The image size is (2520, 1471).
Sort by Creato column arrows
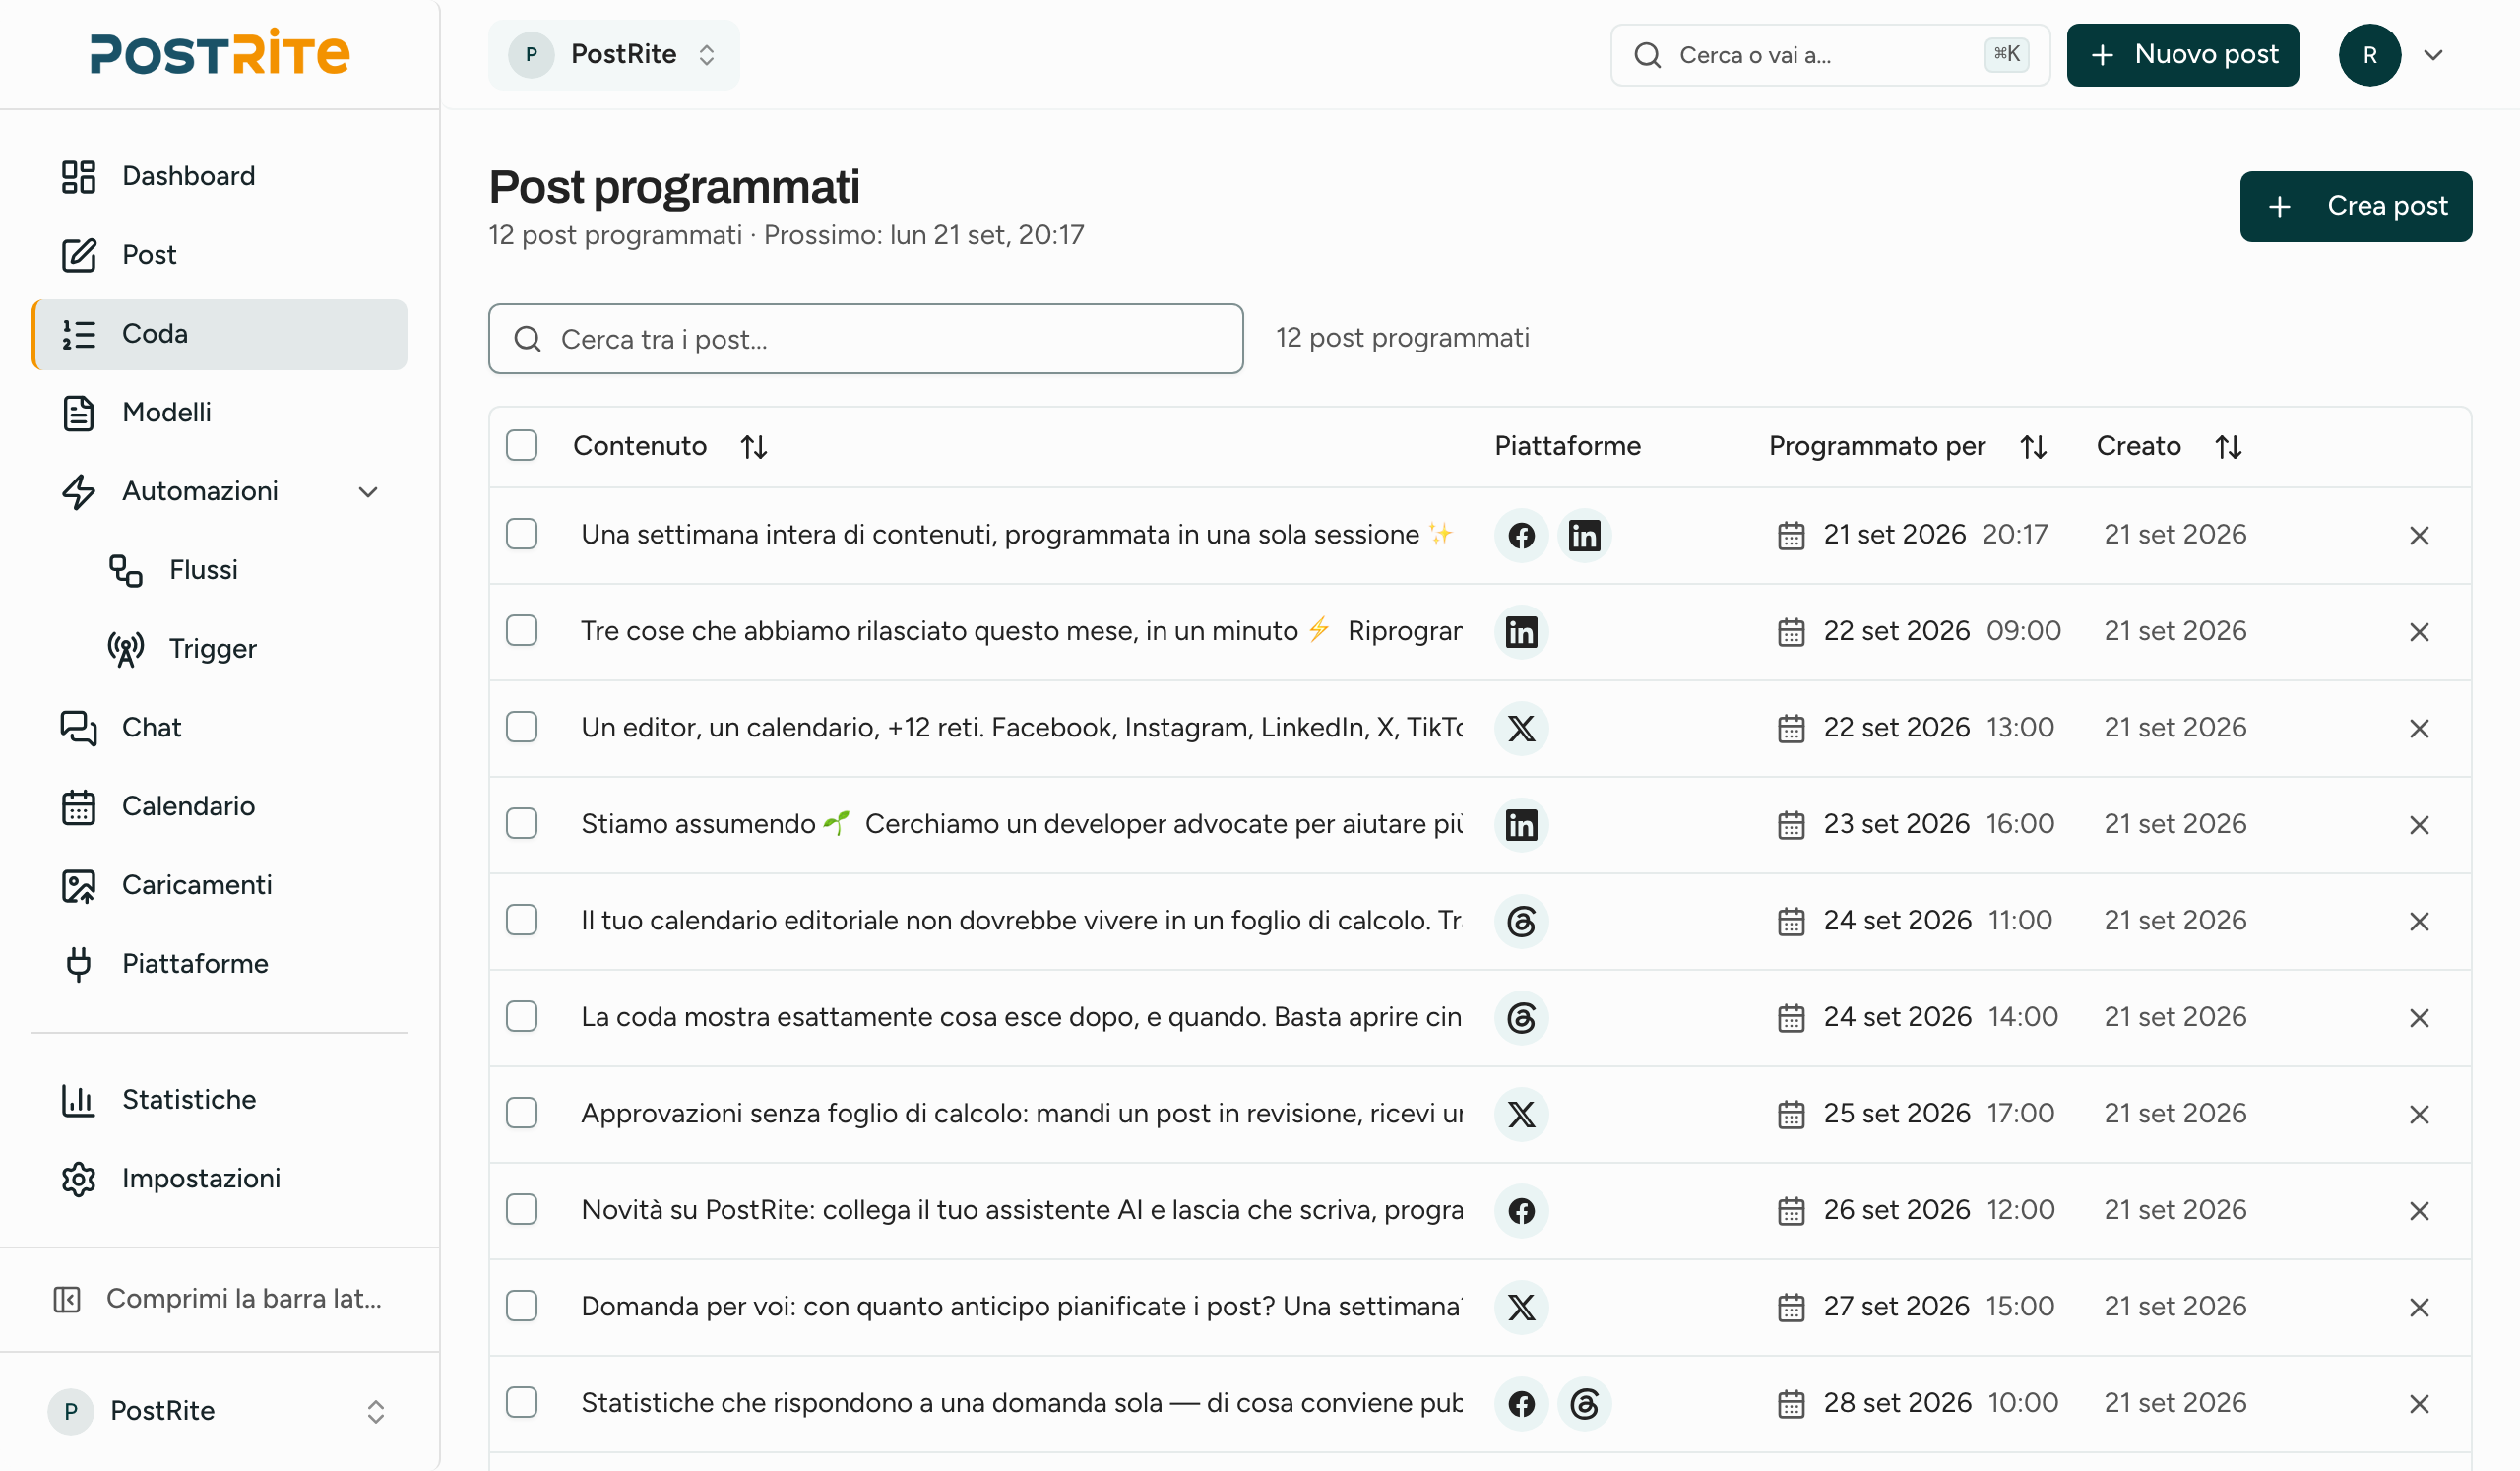2228,446
